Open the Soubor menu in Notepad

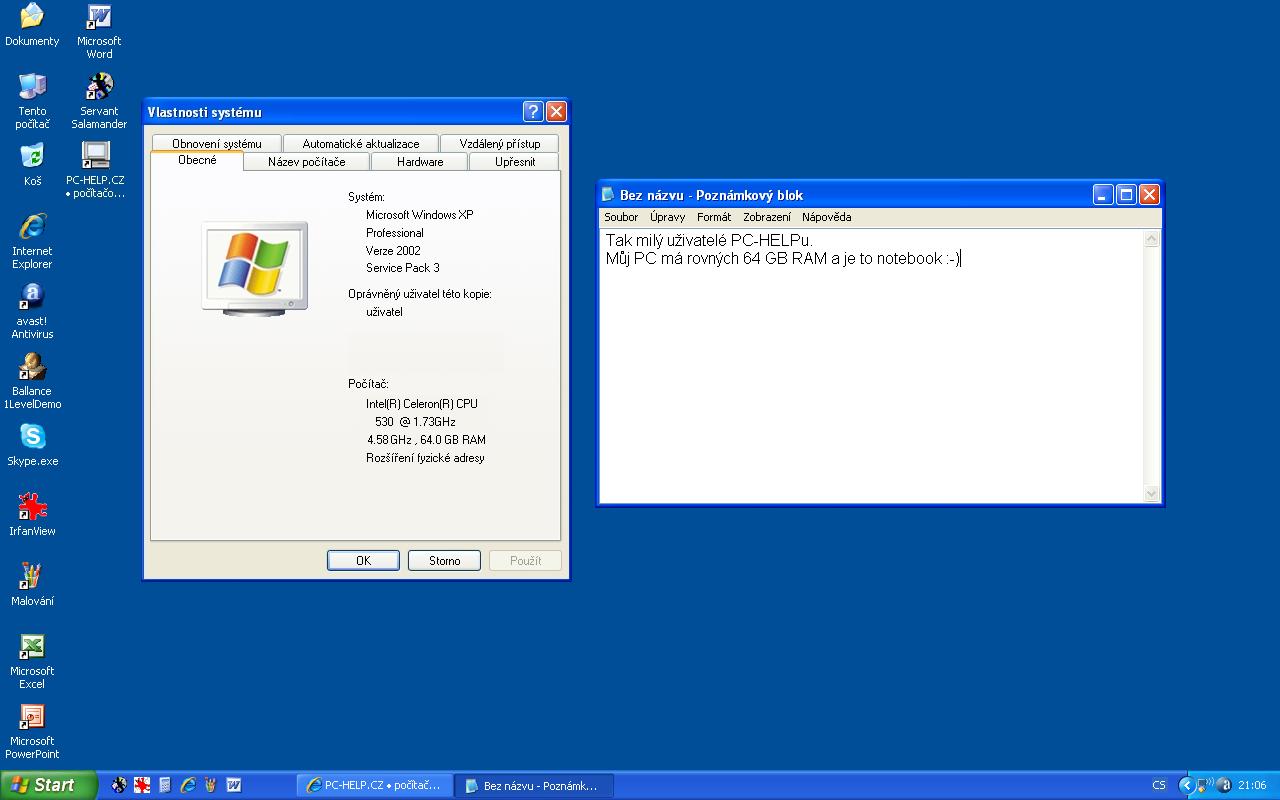pos(621,217)
